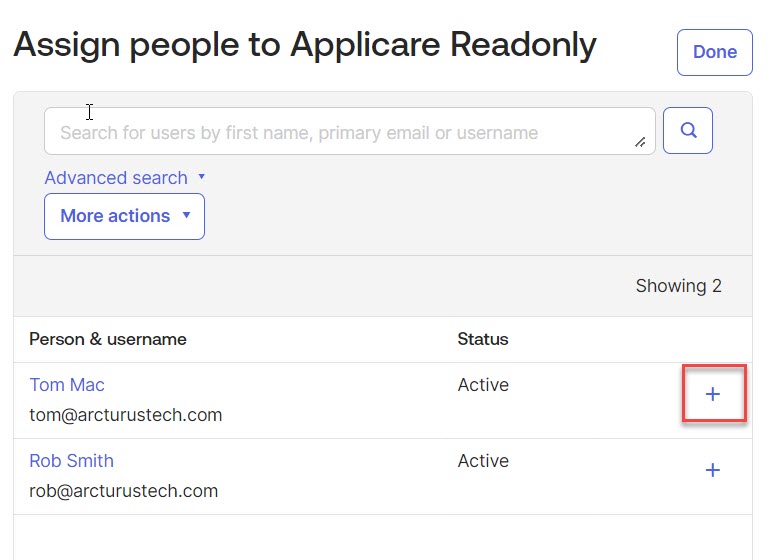The image size is (779, 560).
Task: Open Tom Mac's profile link
Action: click(67, 385)
